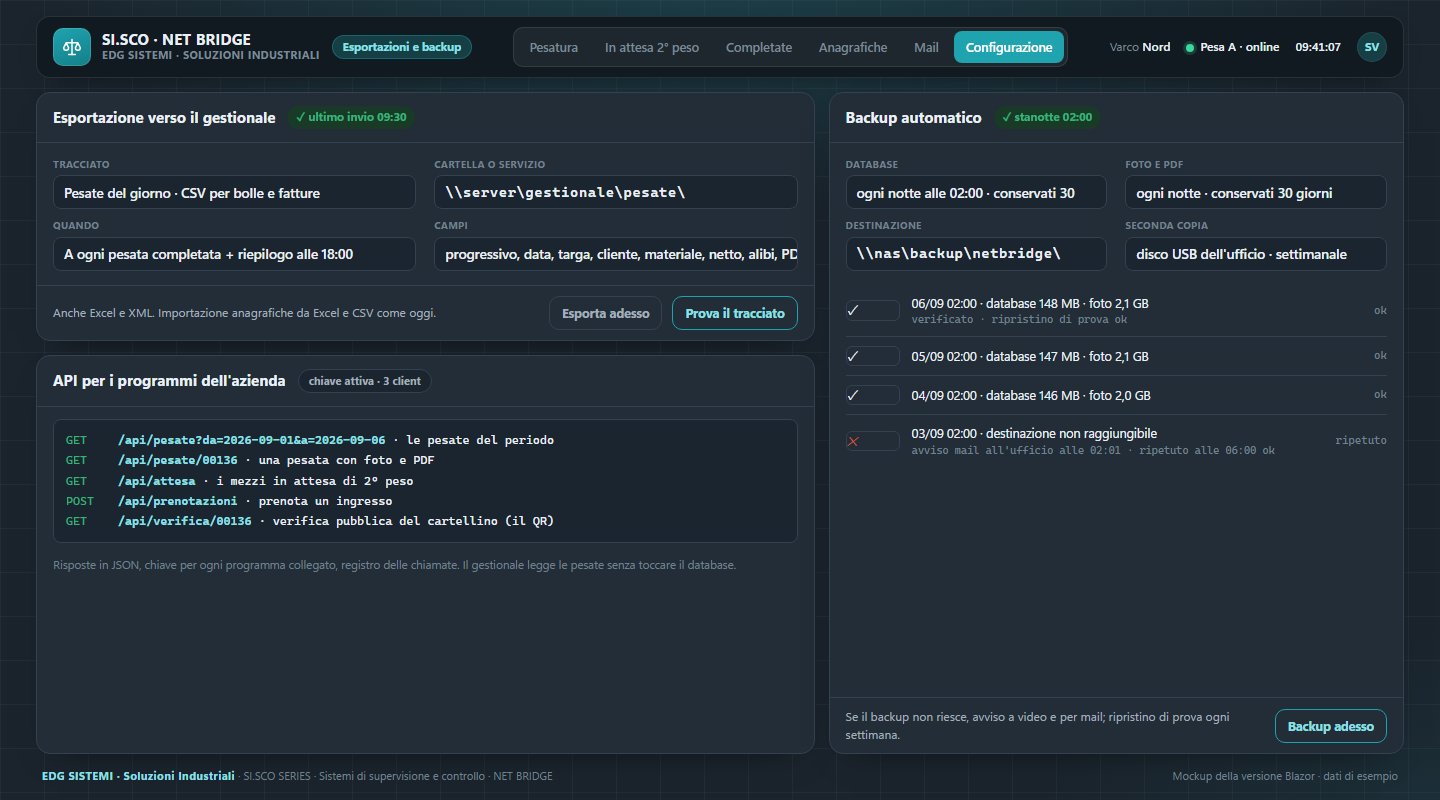Click the 'SI.SCO · NET BRIDGE' title
Screen dimensions: 1440x800
(176, 40)
